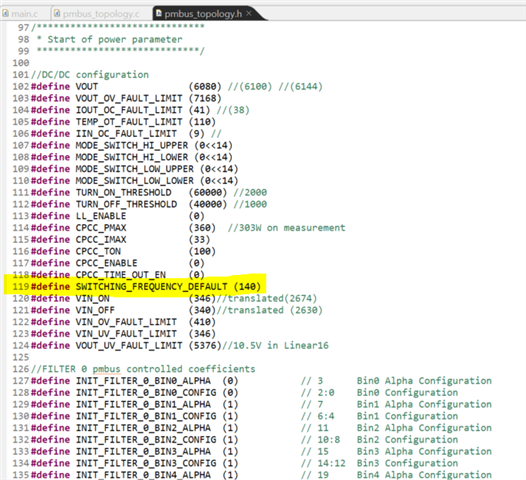Viewport: 526px width, 480px height.
Task: Click the '//2000' comment on line 111
Action: (250, 193)
